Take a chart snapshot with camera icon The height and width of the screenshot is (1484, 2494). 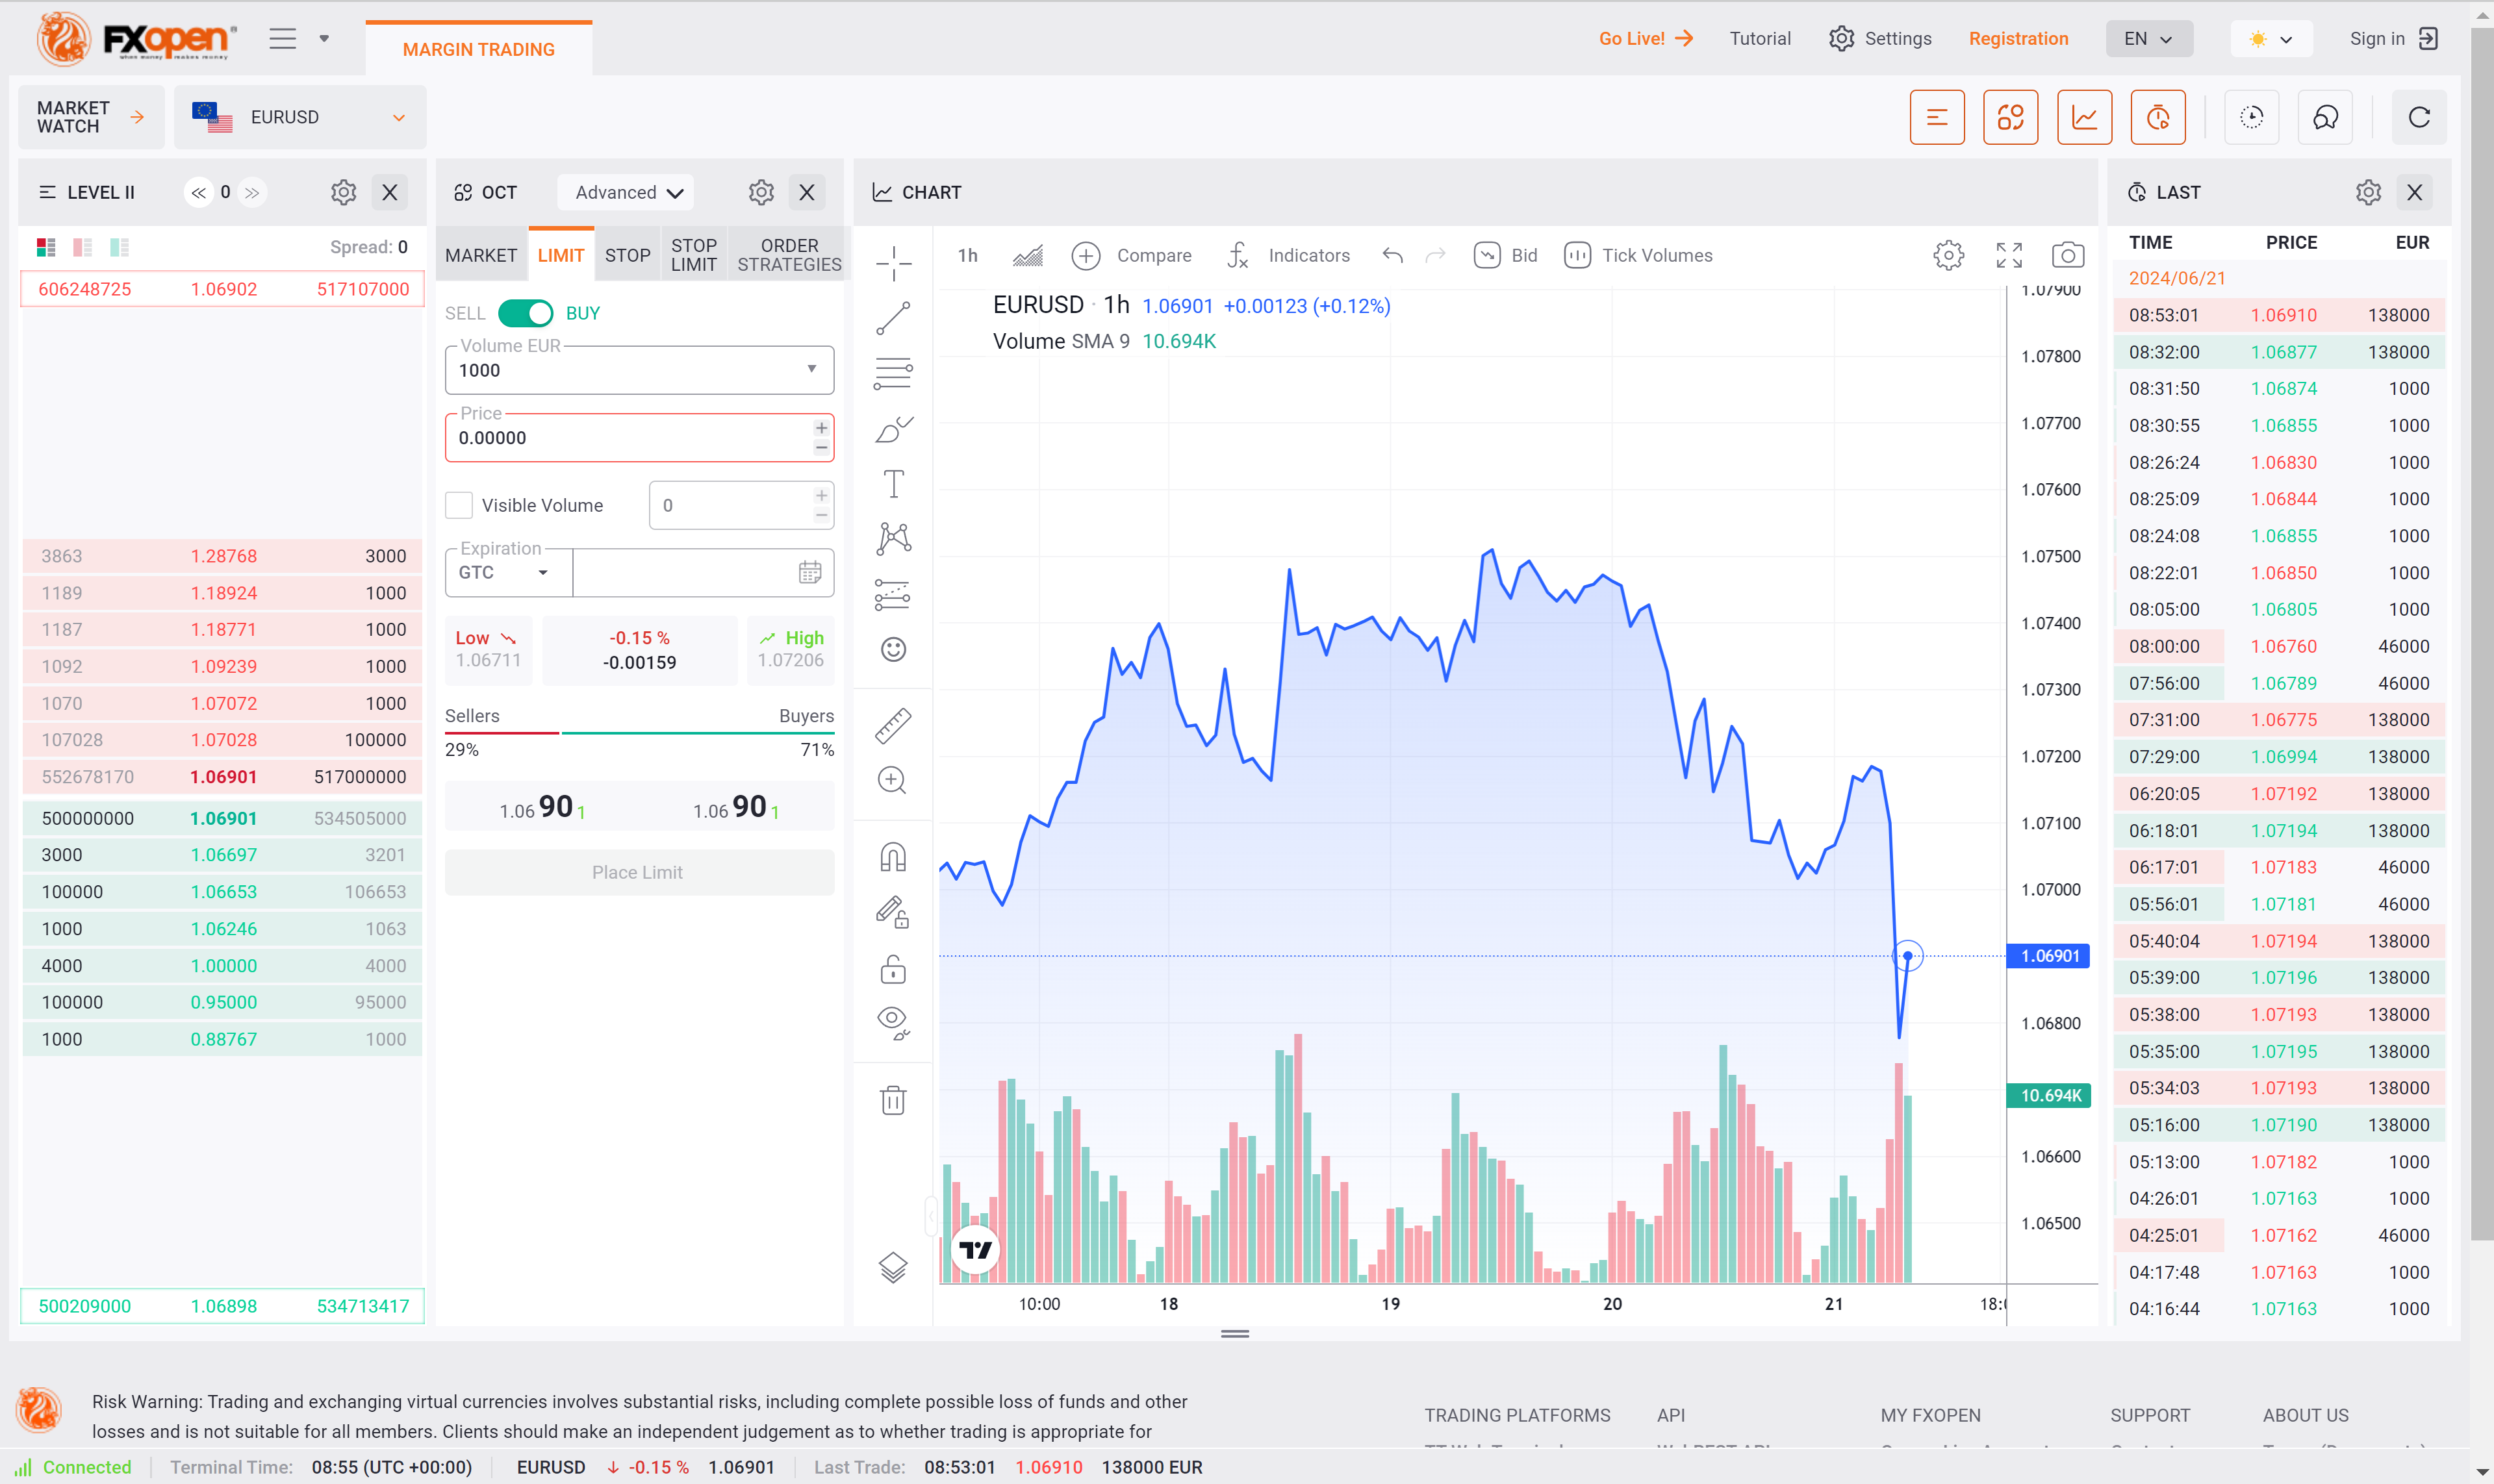(2068, 255)
